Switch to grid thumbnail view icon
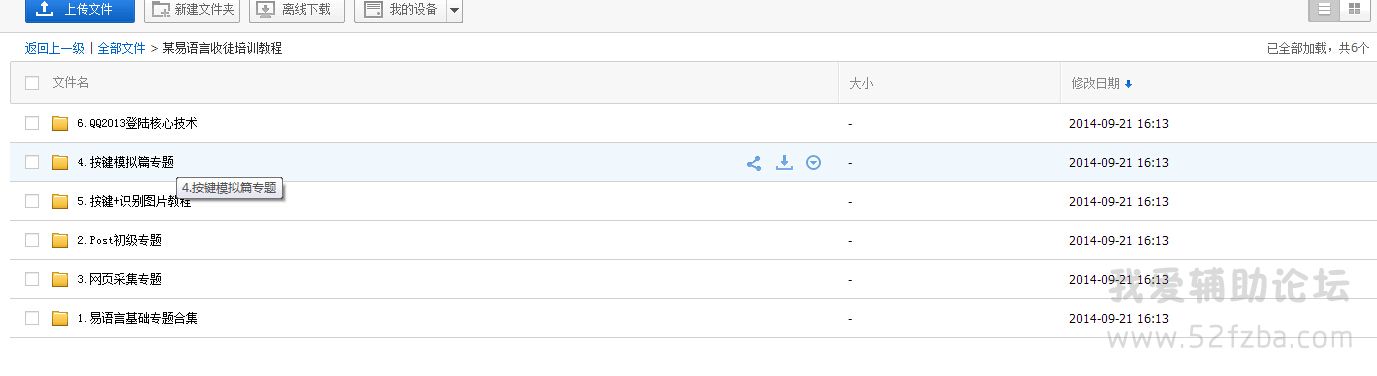1377x376 pixels. [1354, 9]
